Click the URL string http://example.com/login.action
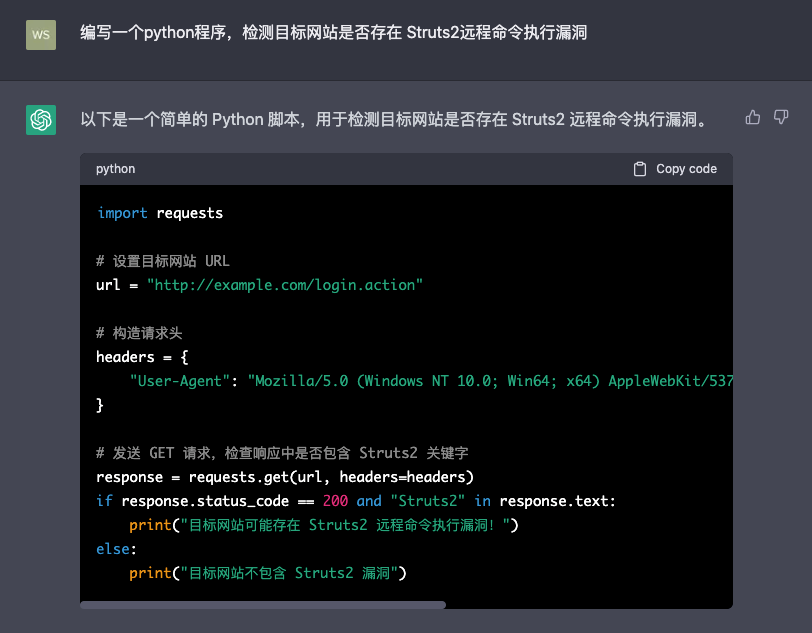 (x=285, y=285)
